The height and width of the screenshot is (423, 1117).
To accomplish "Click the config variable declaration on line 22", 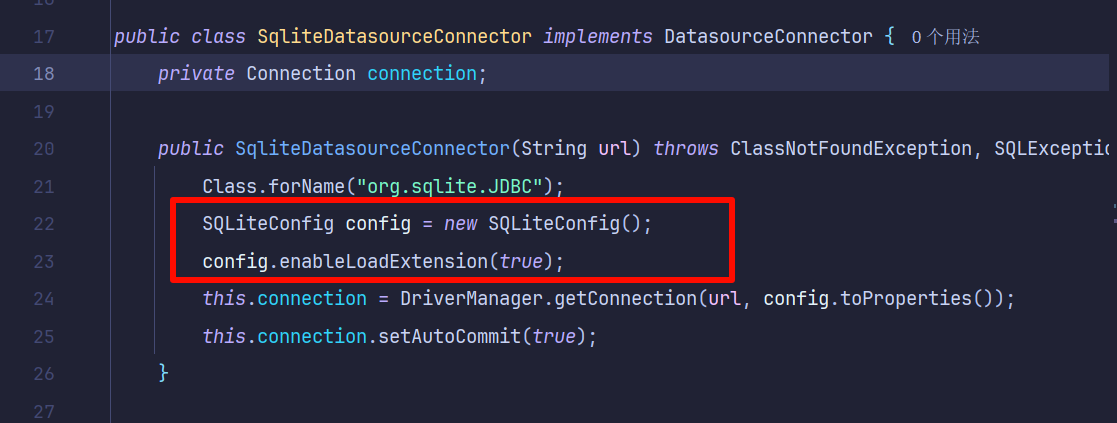I will 377,223.
